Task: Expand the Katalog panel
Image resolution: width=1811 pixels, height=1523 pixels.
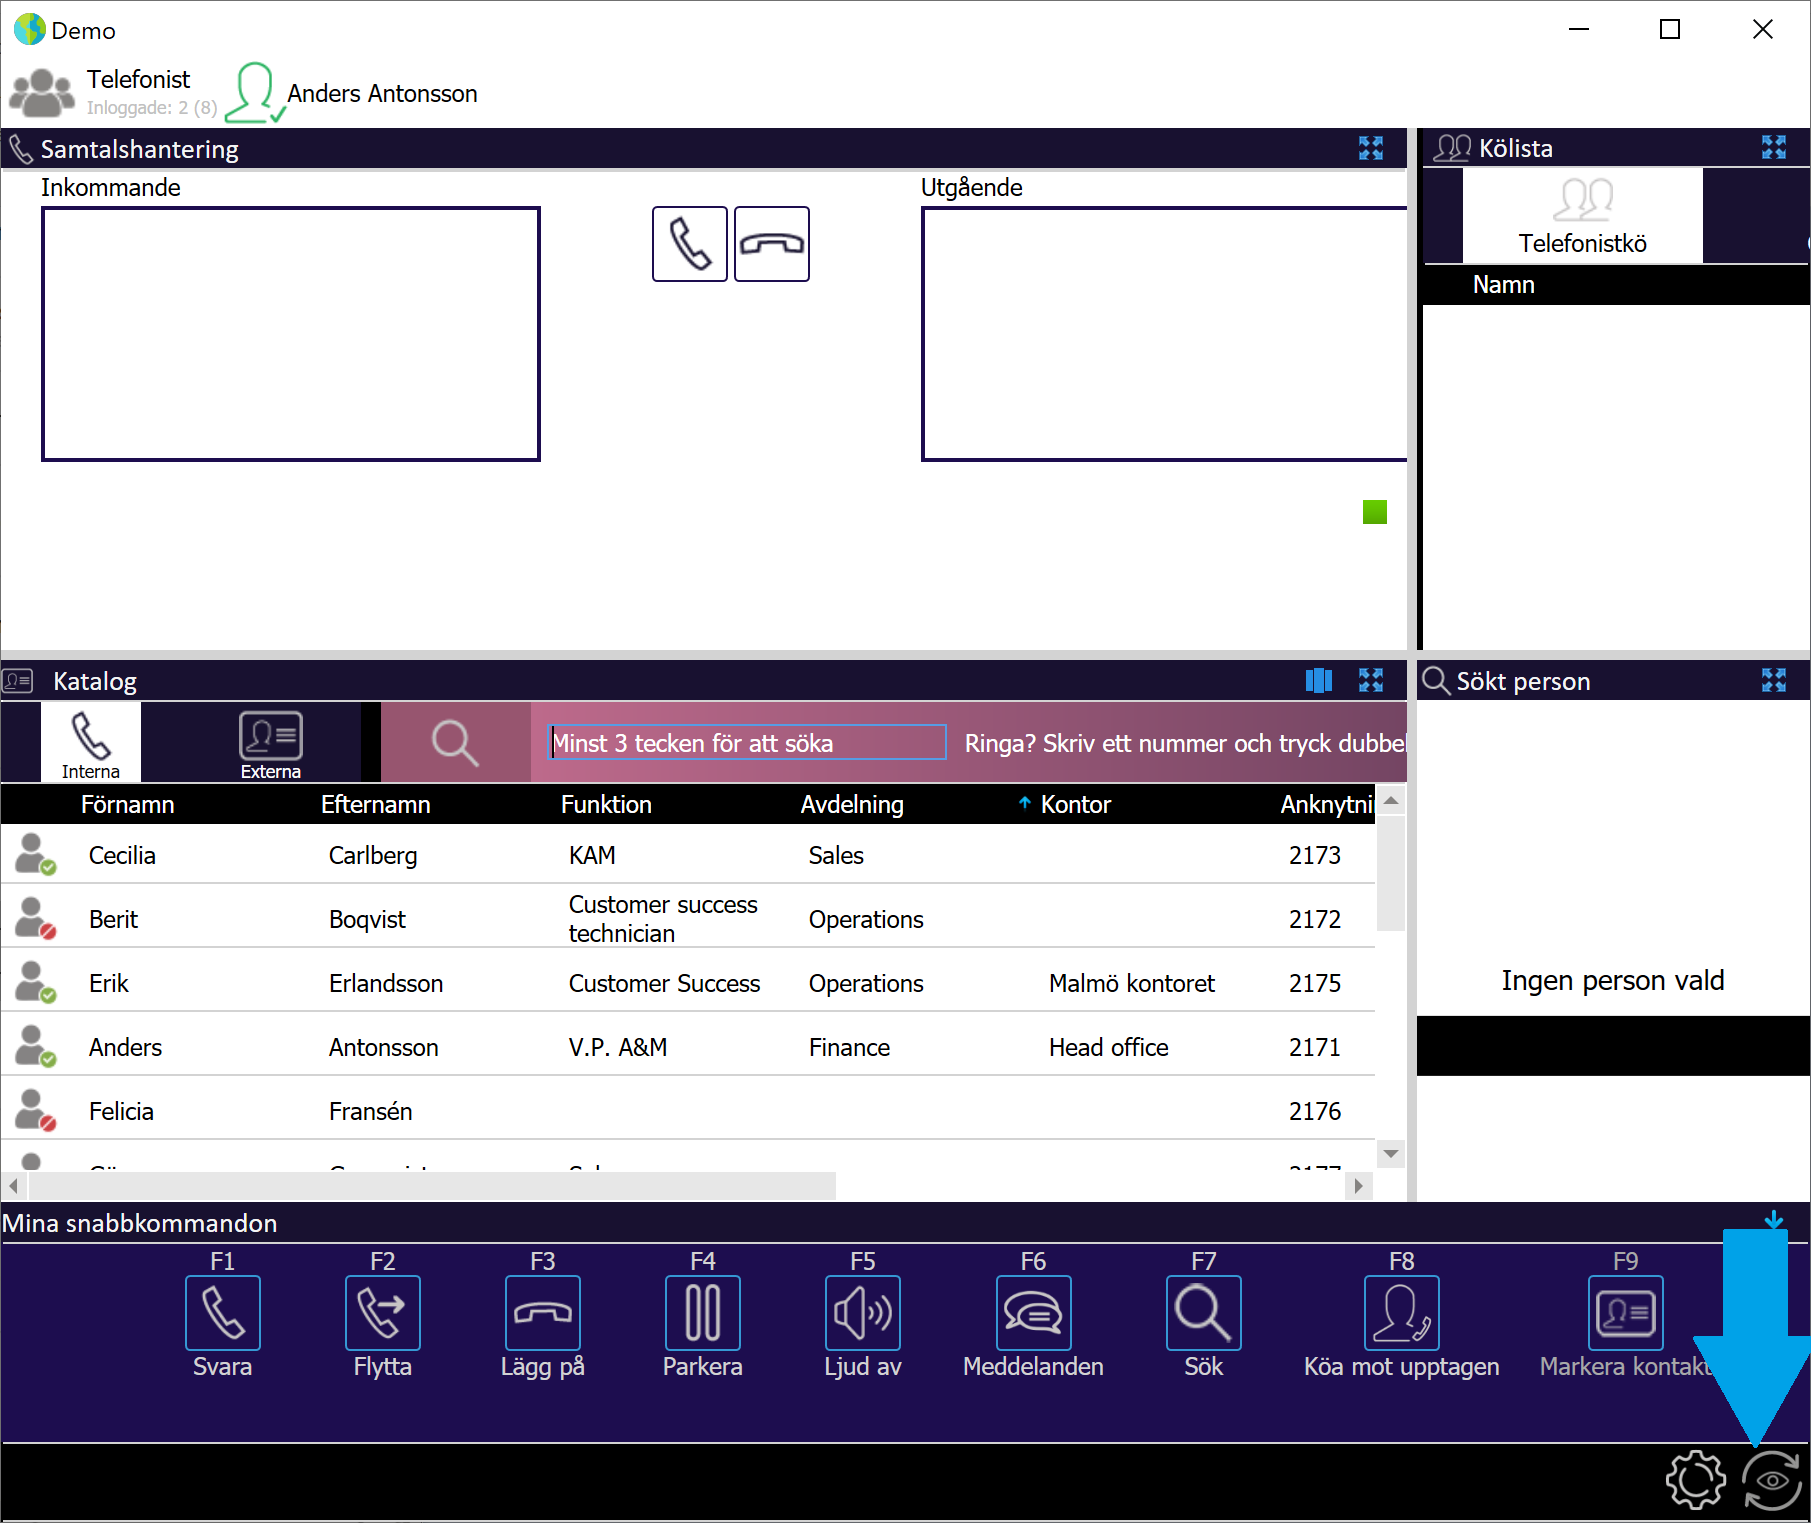Action: (x=1370, y=680)
